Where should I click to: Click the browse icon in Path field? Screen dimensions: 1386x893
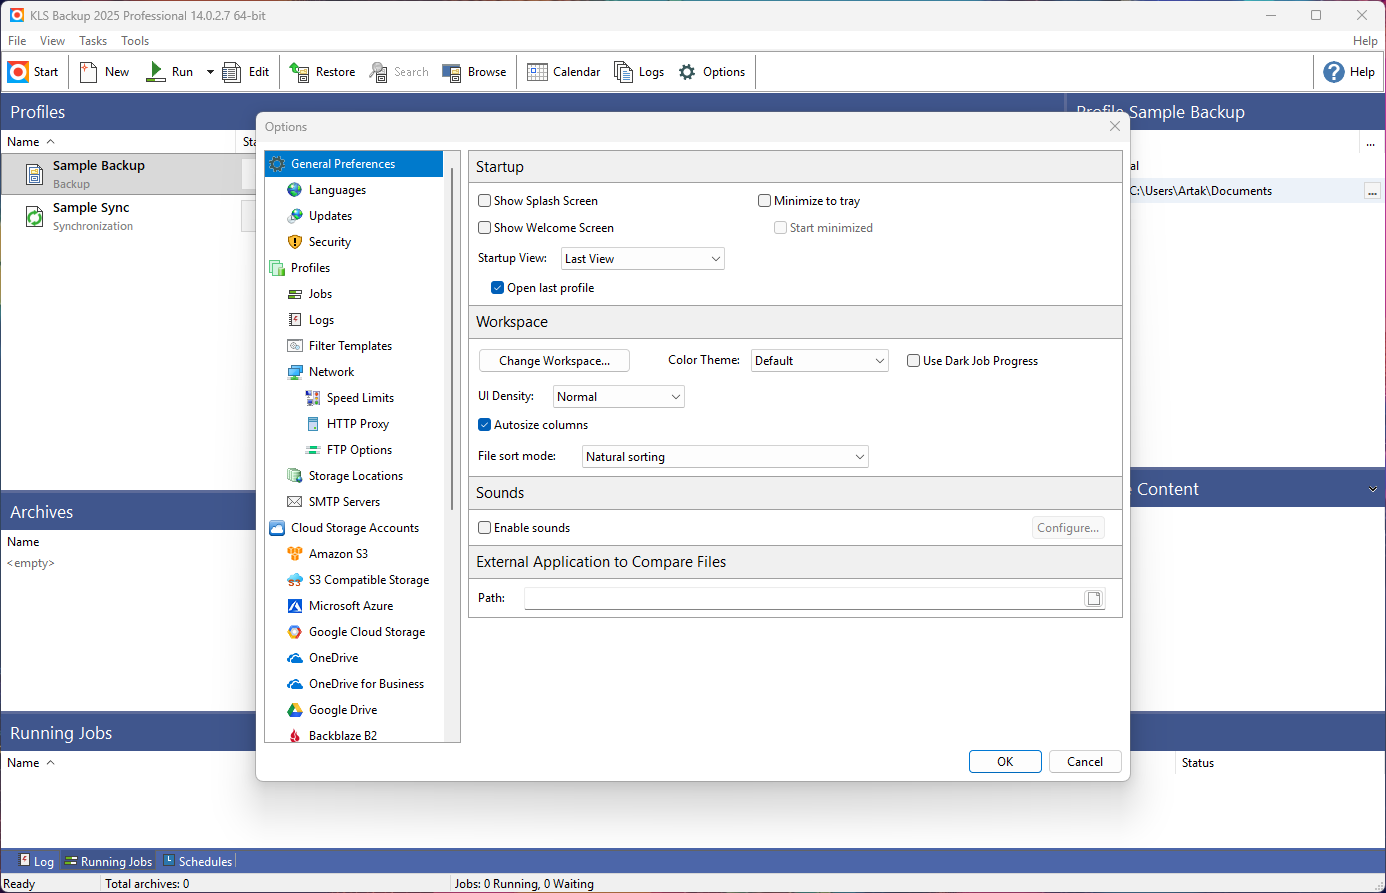(x=1094, y=598)
